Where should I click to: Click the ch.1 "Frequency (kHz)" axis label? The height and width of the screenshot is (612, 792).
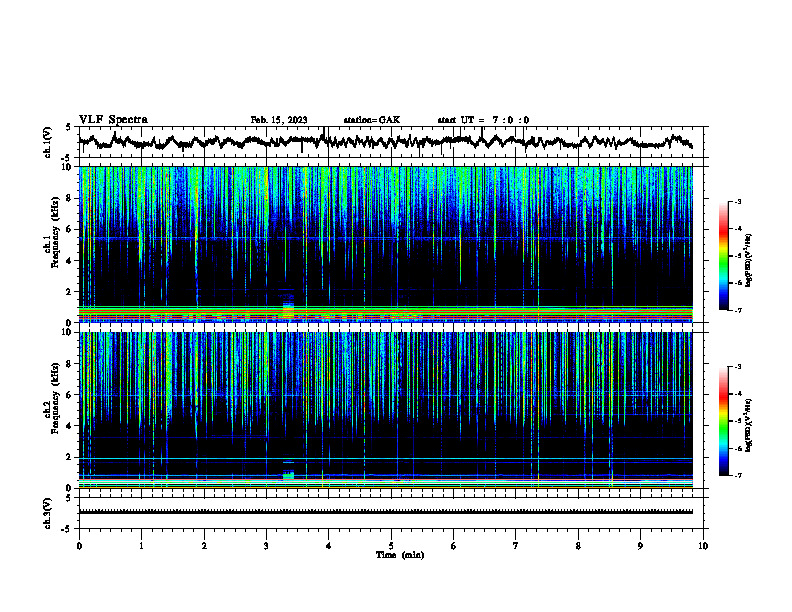pos(57,232)
